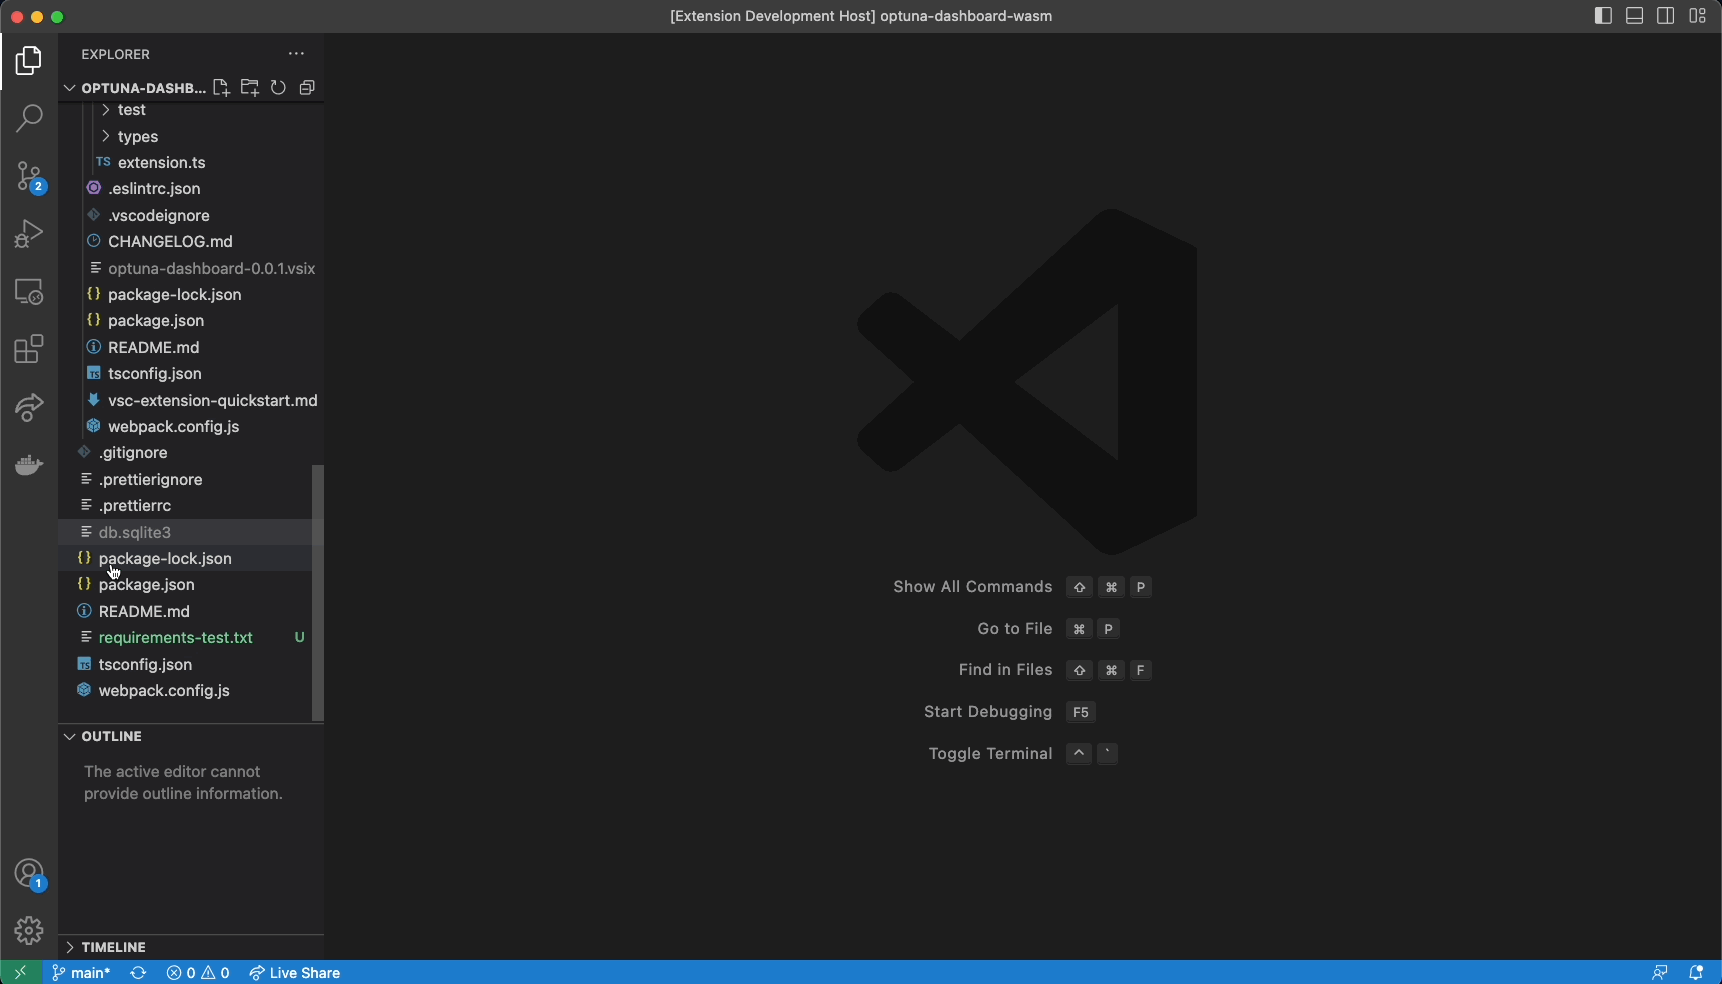
Task: Click Go to File label
Action: 1015,629
